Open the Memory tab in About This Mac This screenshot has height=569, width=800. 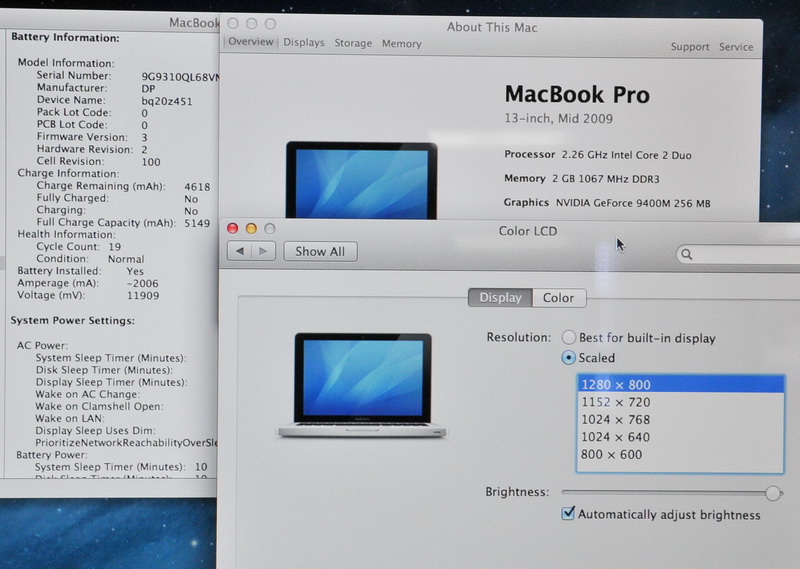(402, 44)
